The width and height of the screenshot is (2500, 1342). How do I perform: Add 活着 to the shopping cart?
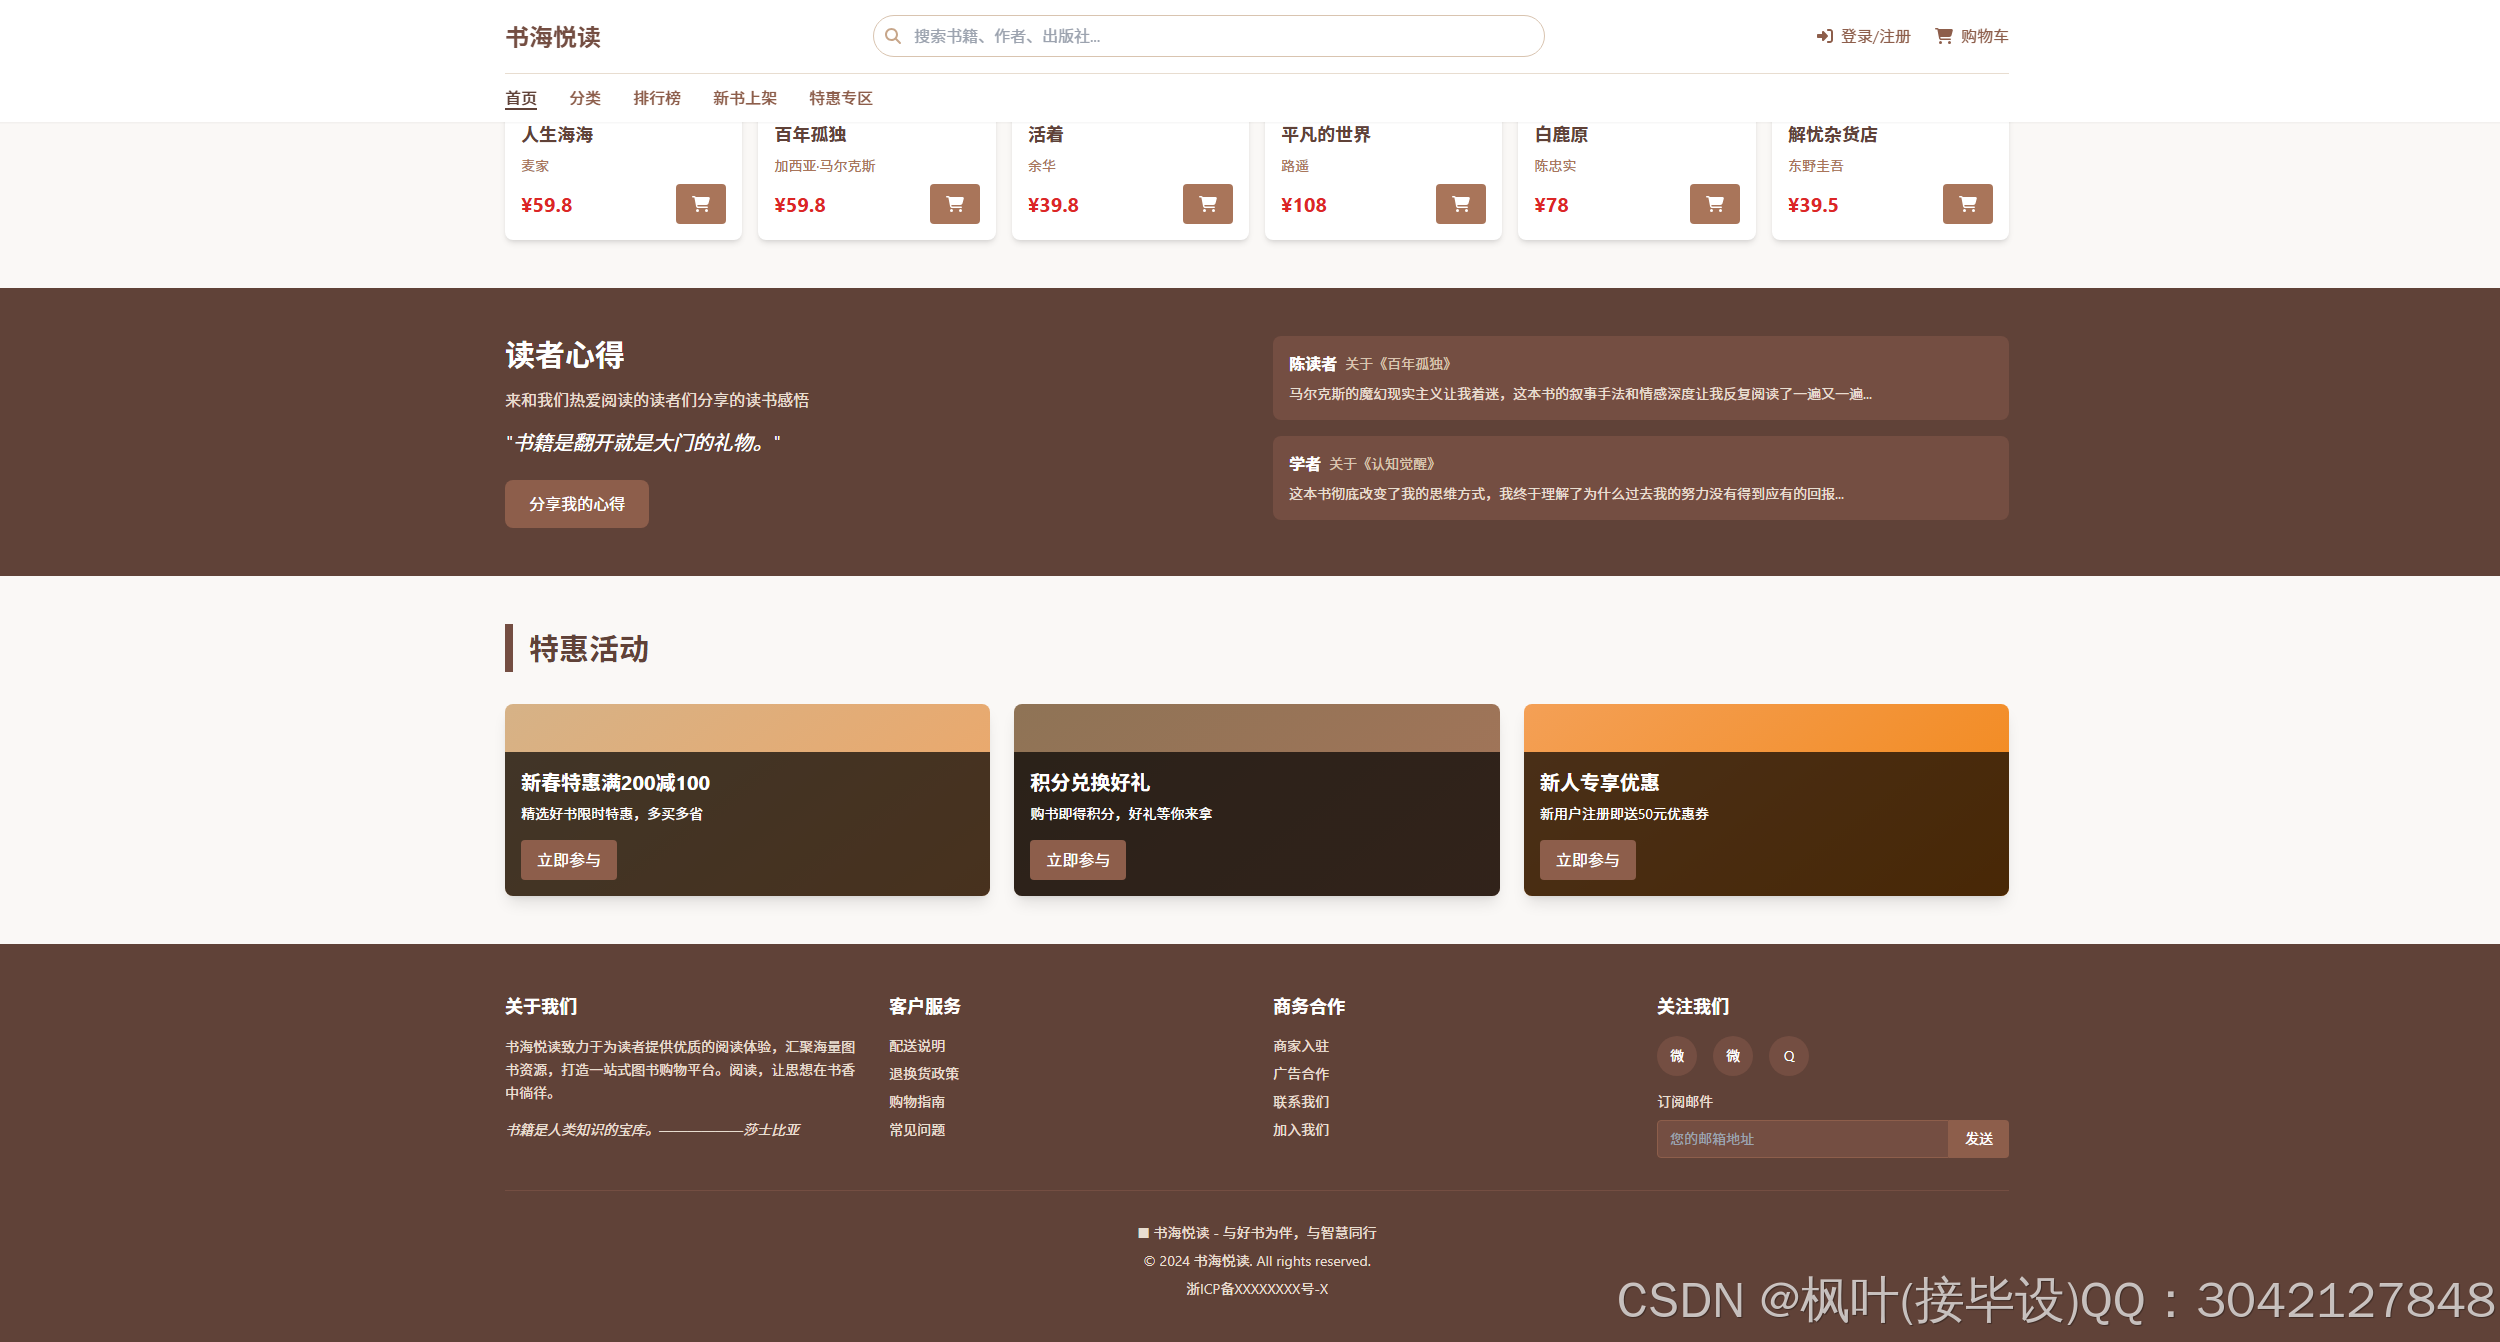click(1208, 204)
